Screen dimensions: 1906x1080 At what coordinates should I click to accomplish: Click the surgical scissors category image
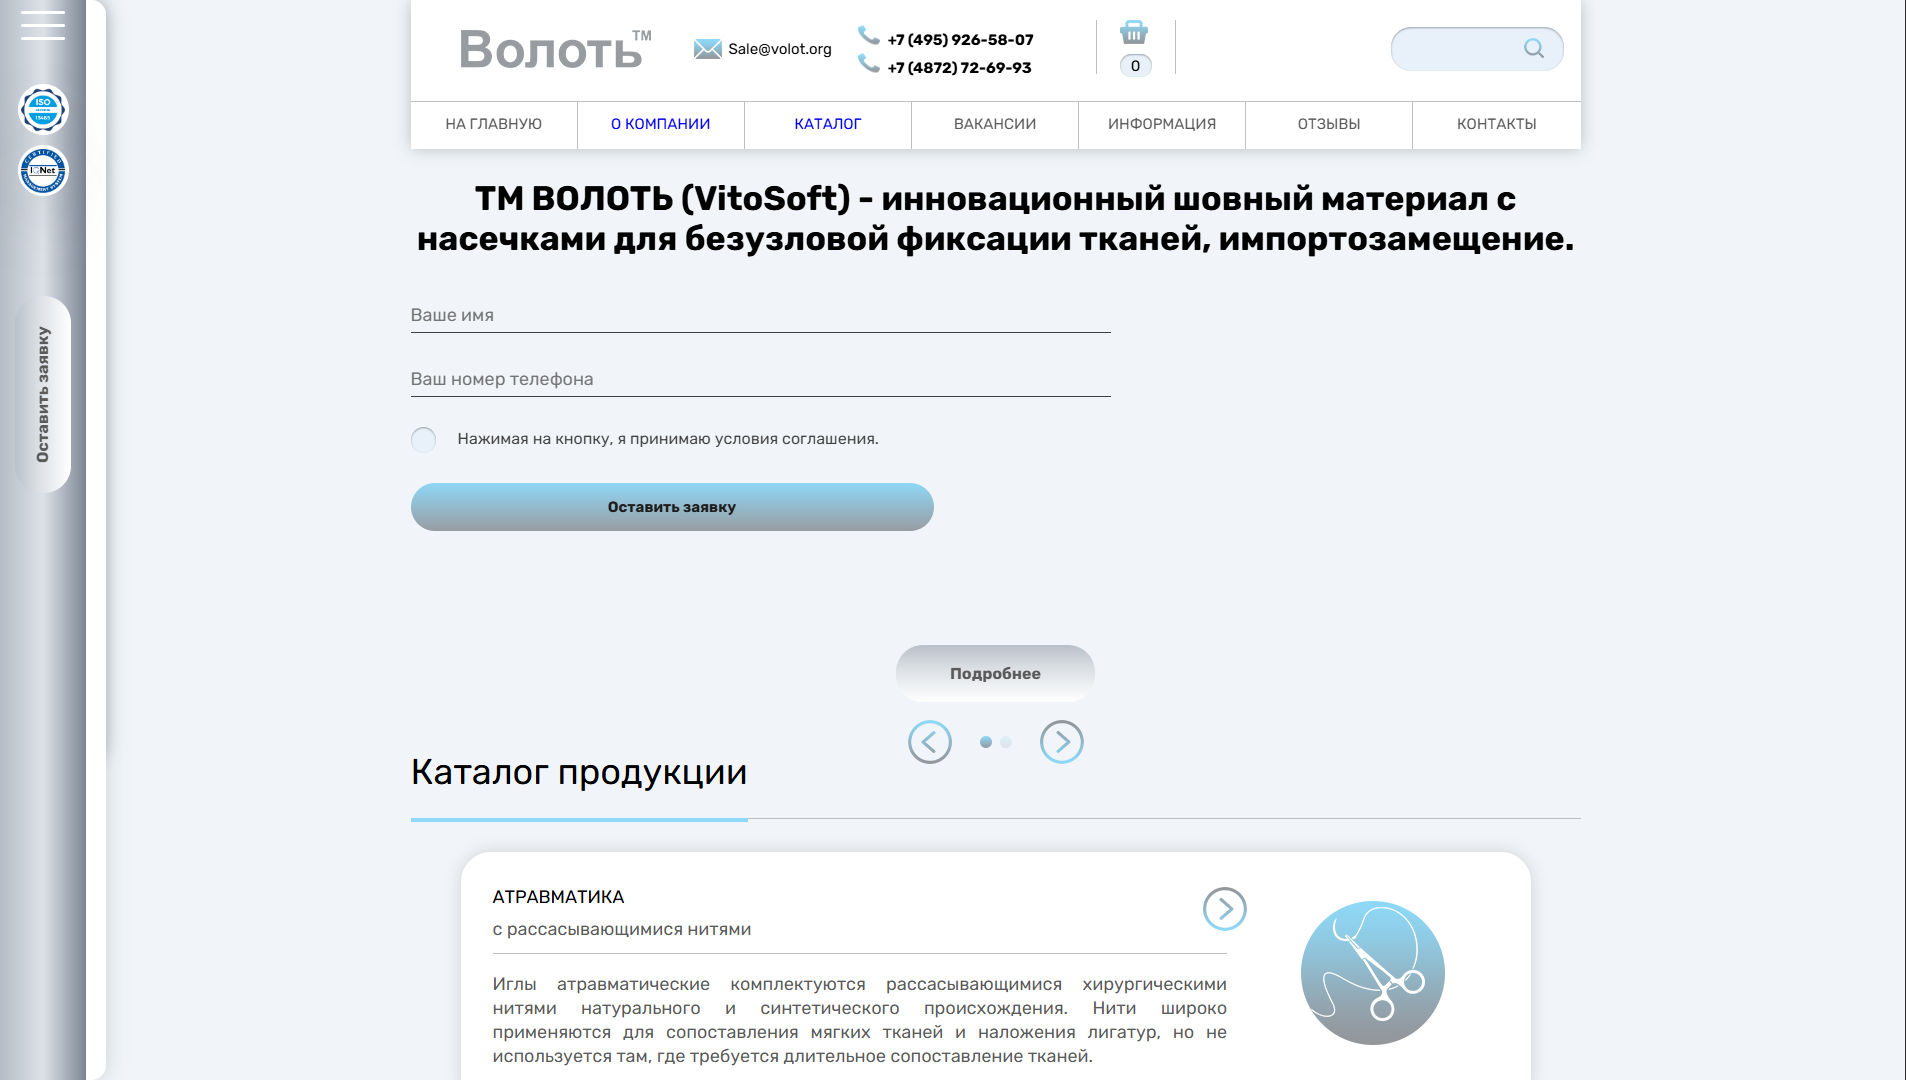pyautogui.click(x=1372, y=973)
